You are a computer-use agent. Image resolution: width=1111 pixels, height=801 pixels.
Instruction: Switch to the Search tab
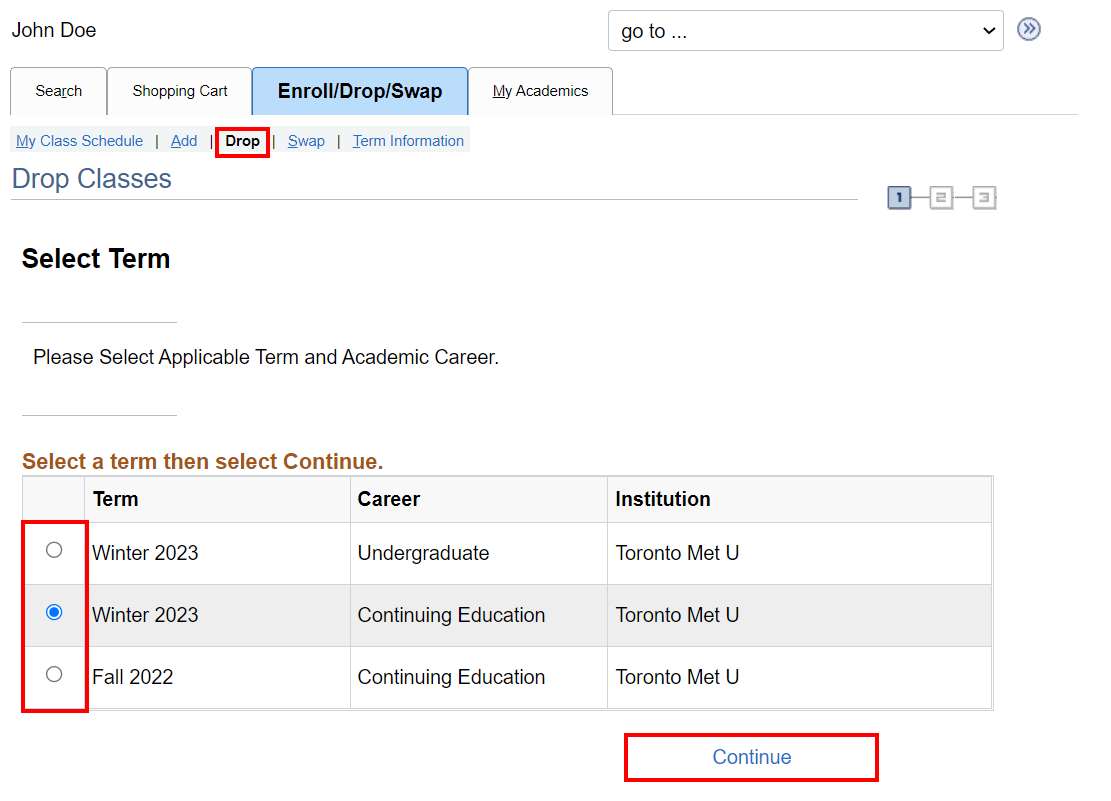(58, 91)
